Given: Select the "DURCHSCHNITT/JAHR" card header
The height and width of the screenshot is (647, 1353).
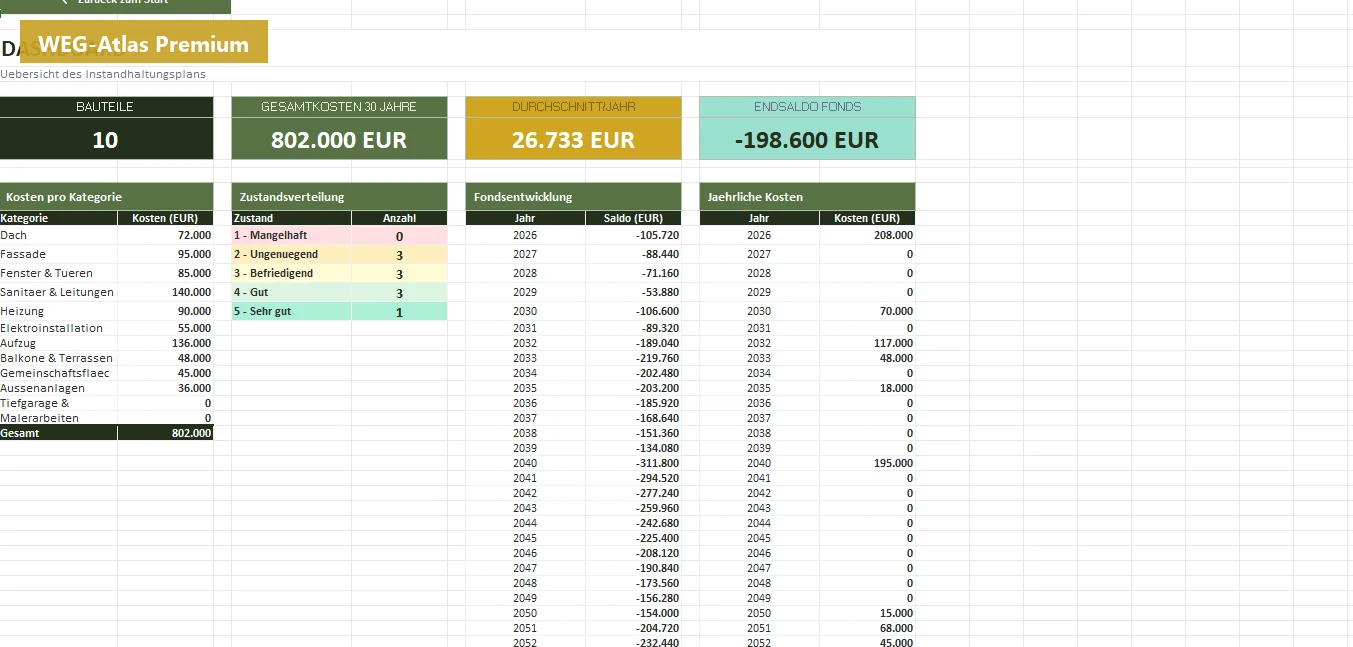Looking at the screenshot, I should (x=574, y=107).
